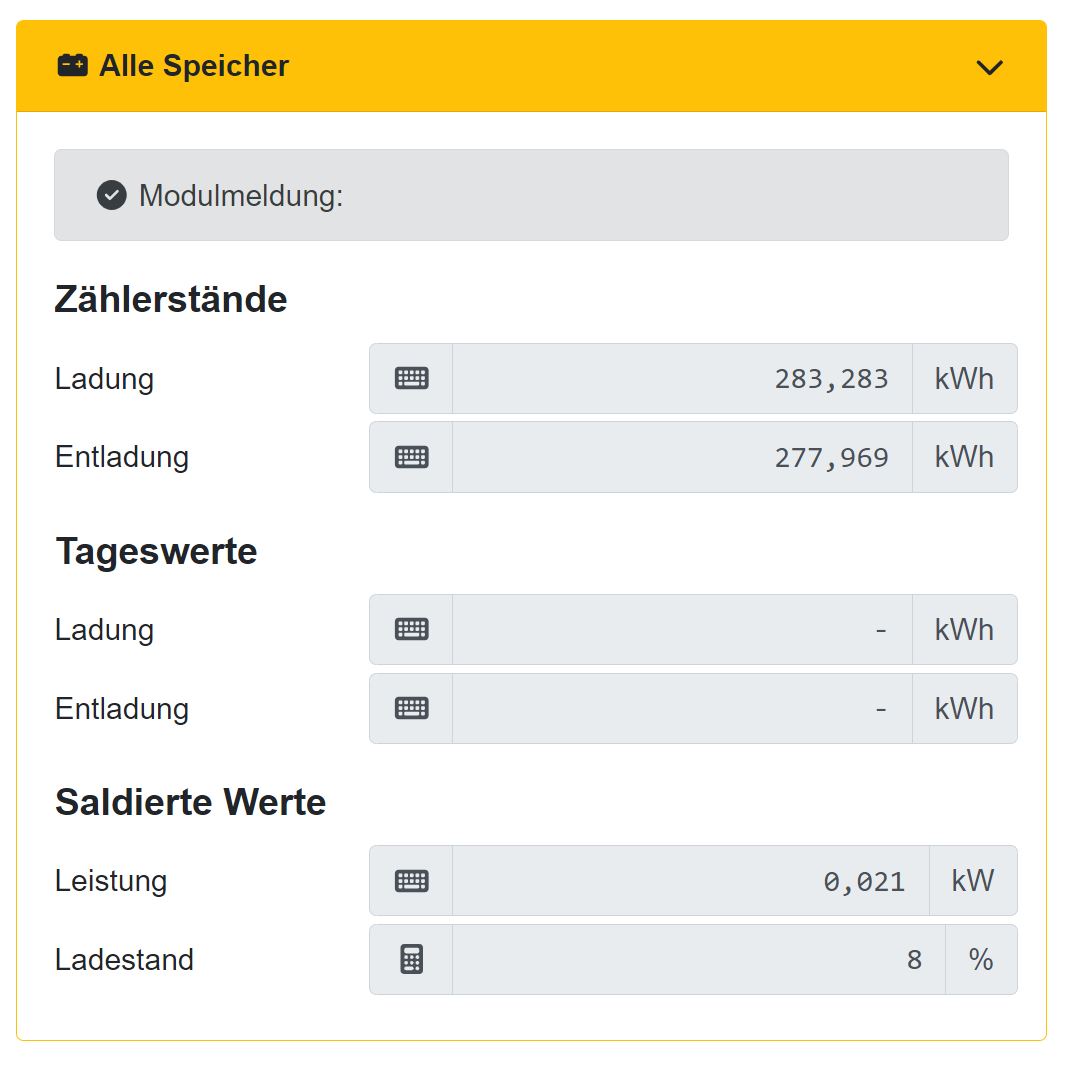Click the empty Tageswerte Ladung field
This screenshot has width=1091, height=1083.
click(x=682, y=630)
